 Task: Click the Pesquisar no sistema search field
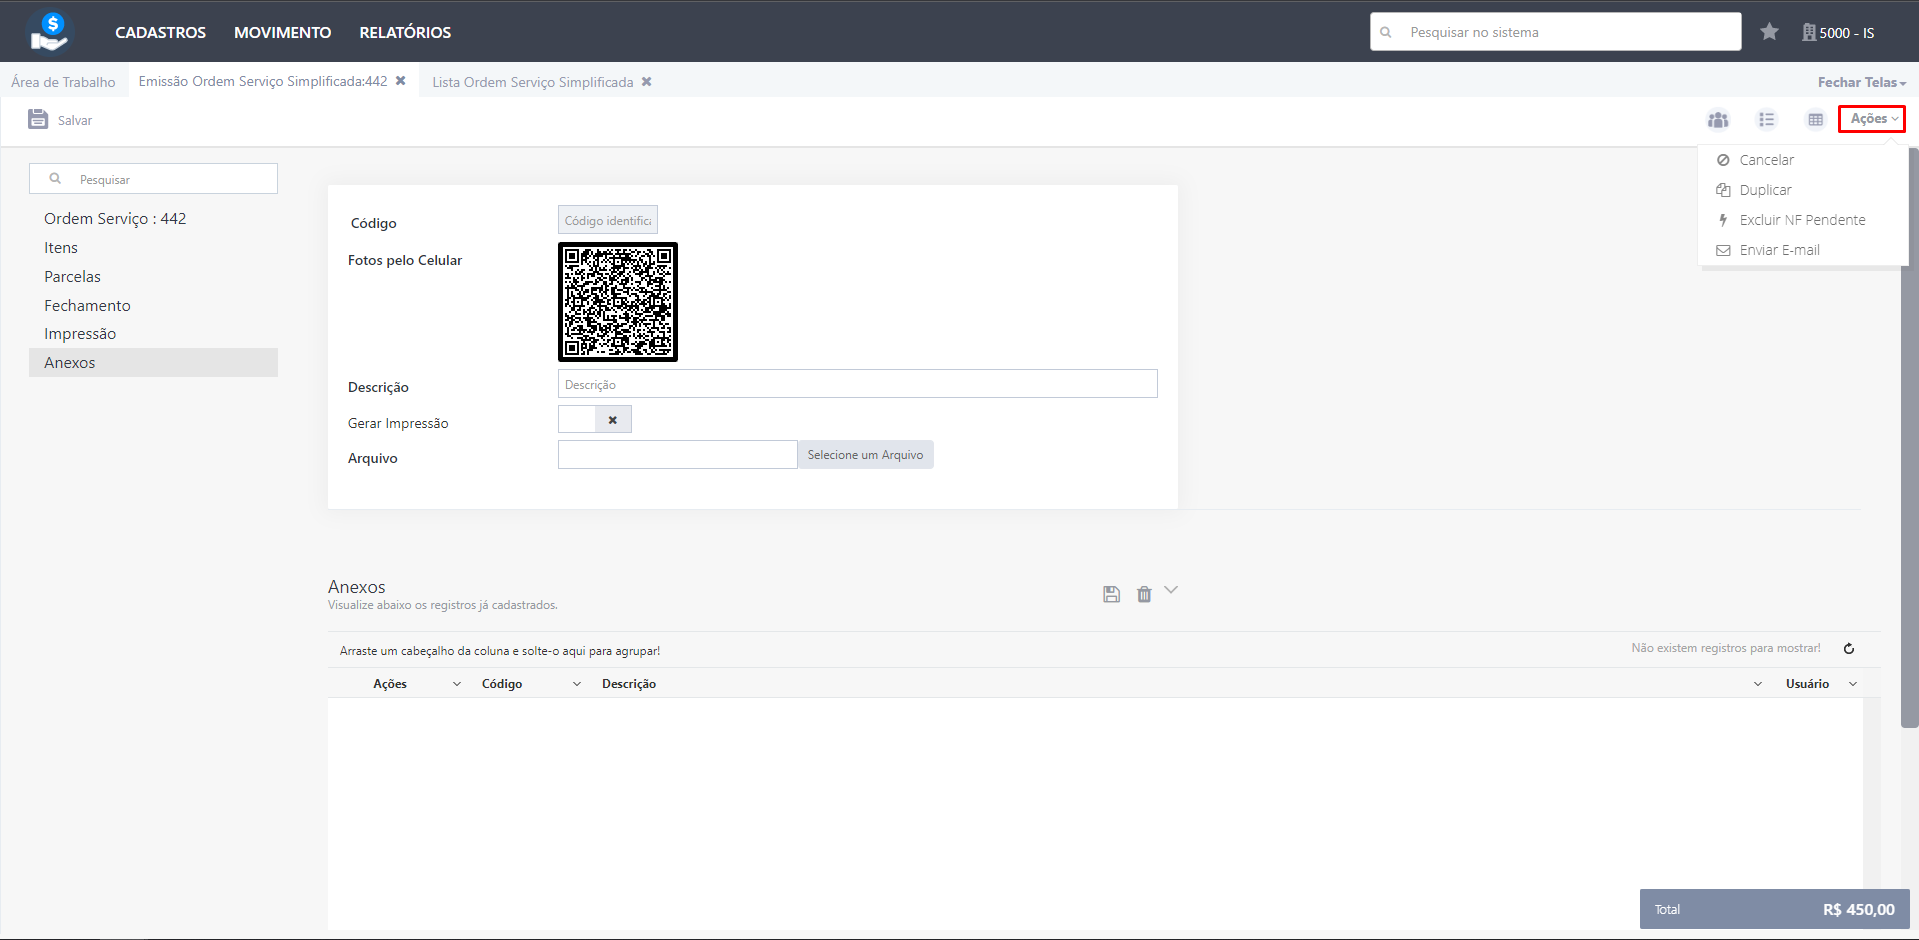point(1555,32)
